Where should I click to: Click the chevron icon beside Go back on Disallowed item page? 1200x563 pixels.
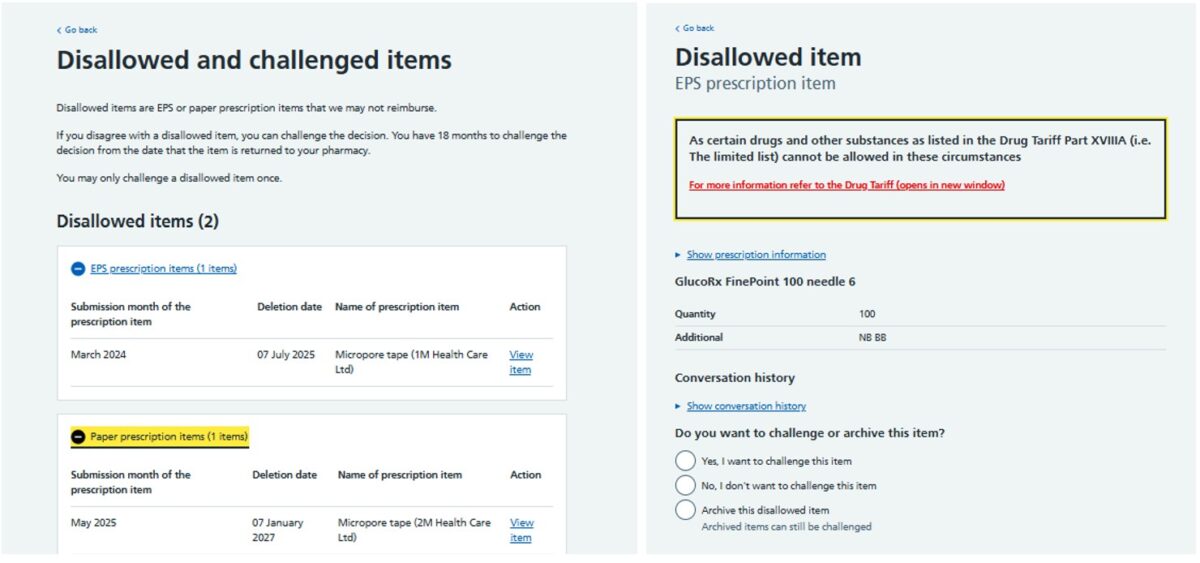coord(677,28)
